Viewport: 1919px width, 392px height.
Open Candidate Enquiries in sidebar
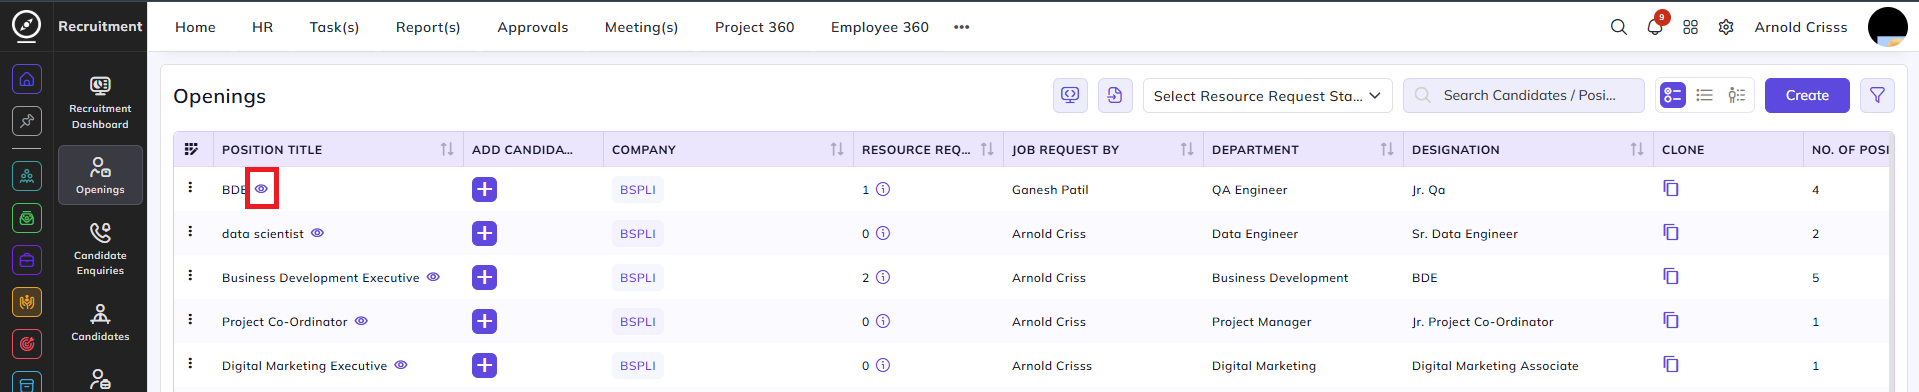[x=100, y=249]
